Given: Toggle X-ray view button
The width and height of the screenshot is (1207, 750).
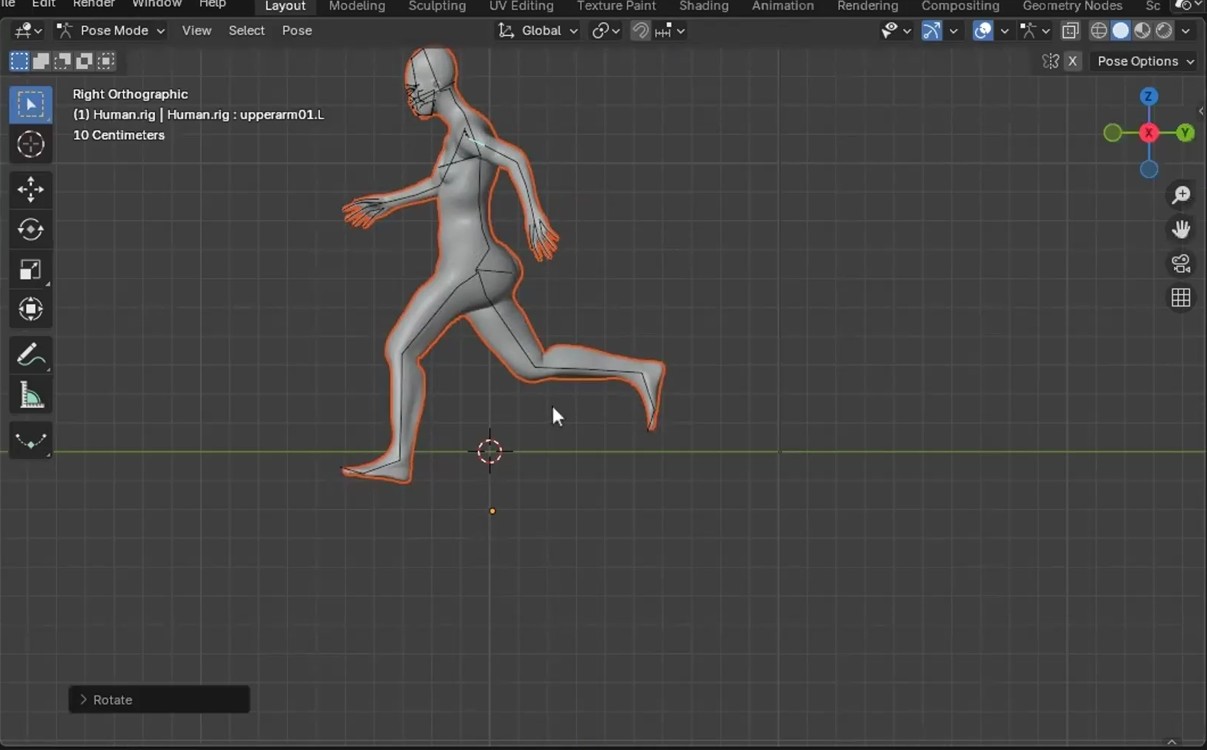Looking at the screenshot, I should point(1070,31).
